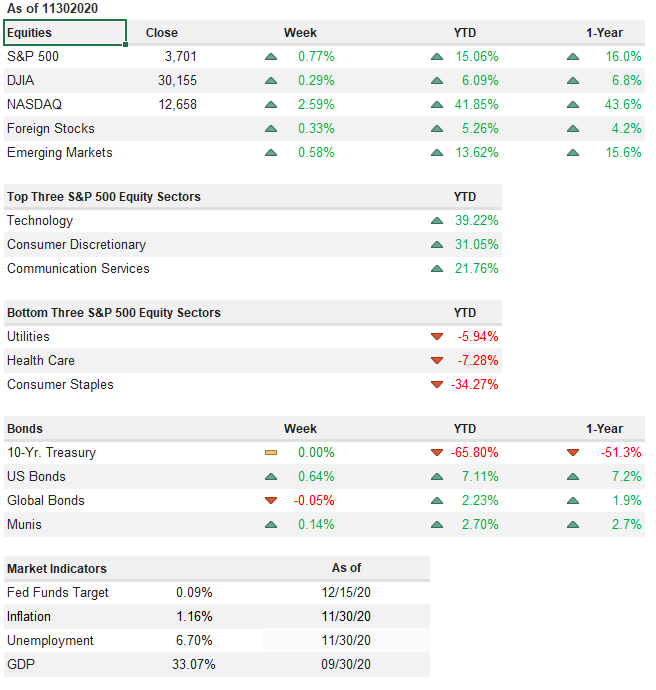Click the Bonds section header cell
656x690 pixels.
point(25,429)
